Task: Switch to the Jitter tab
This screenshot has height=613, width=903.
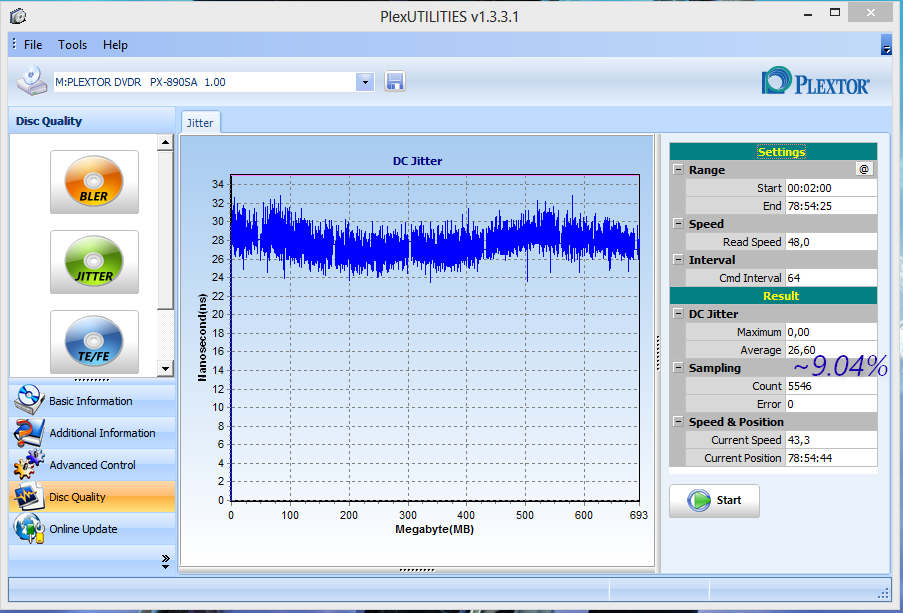Action: 200,123
